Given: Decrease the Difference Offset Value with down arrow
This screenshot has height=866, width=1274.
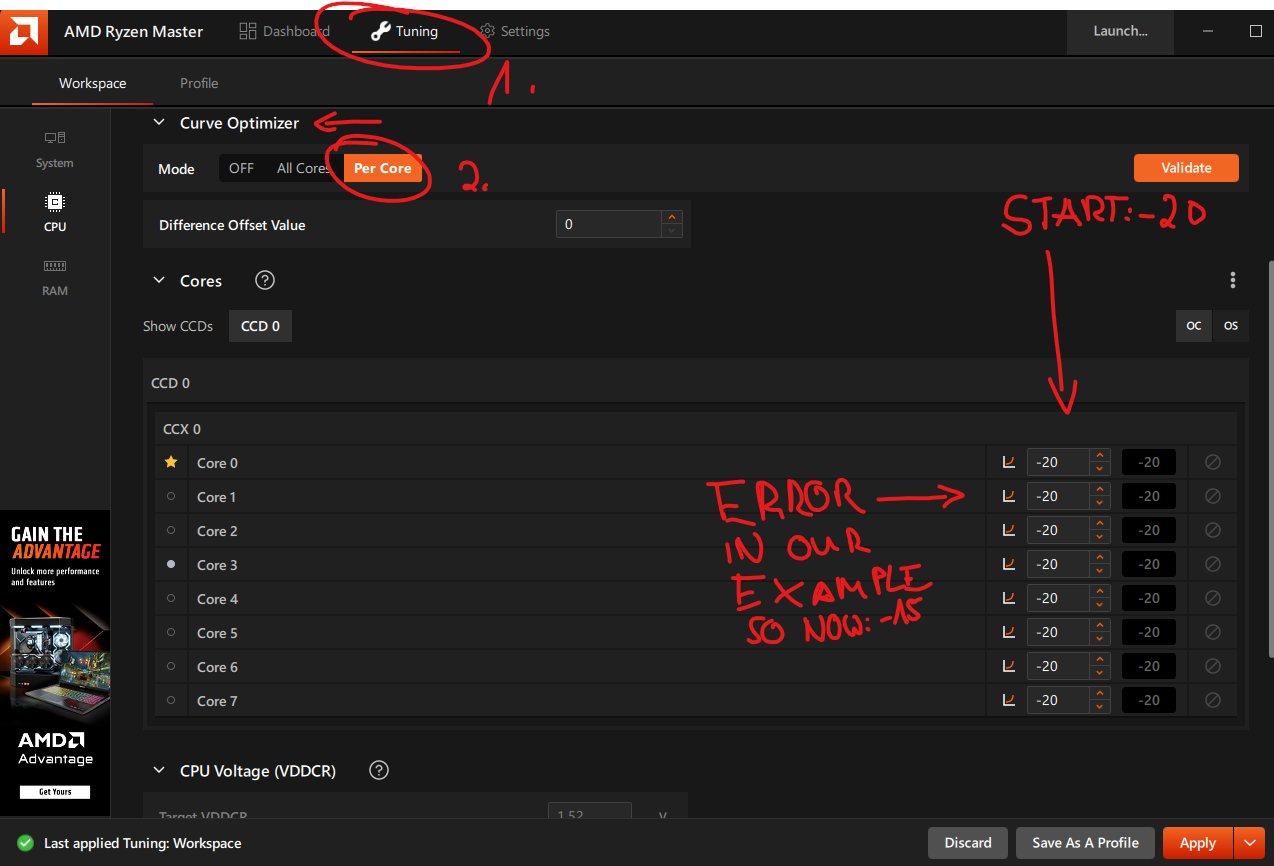Looking at the screenshot, I should [672, 231].
